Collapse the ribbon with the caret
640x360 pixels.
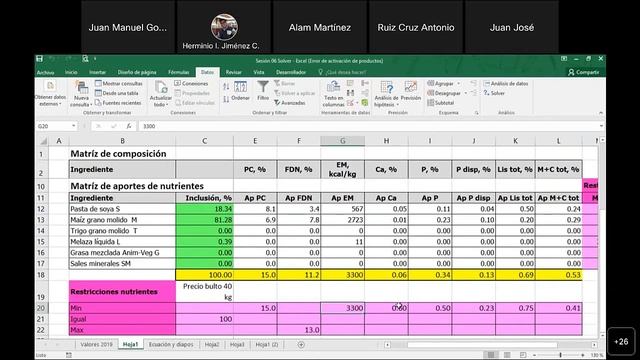pyautogui.click(x=600, y=113)
